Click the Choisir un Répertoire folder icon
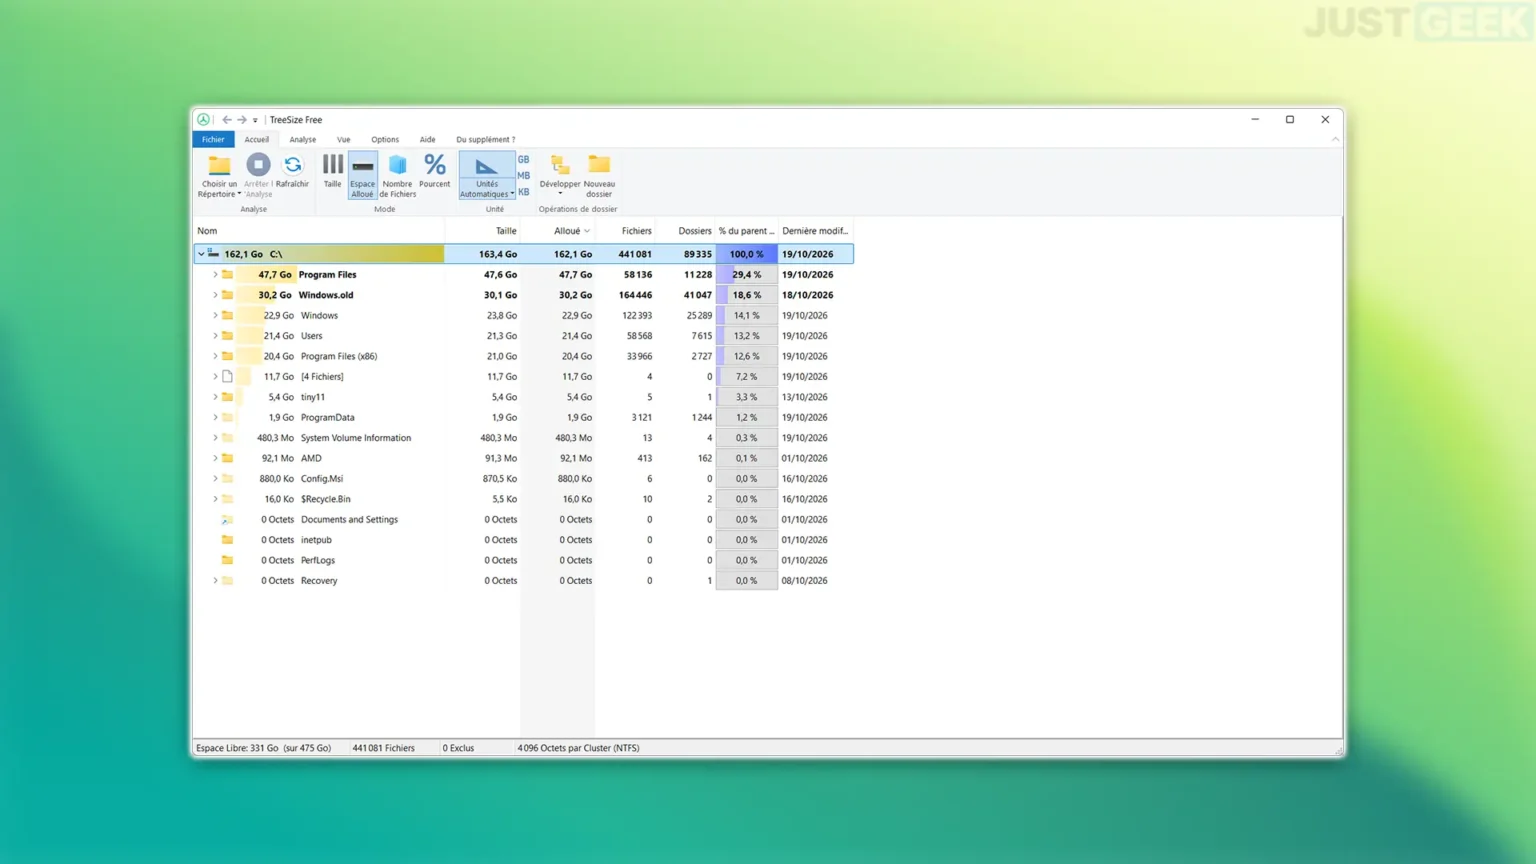 coord(219,165)
